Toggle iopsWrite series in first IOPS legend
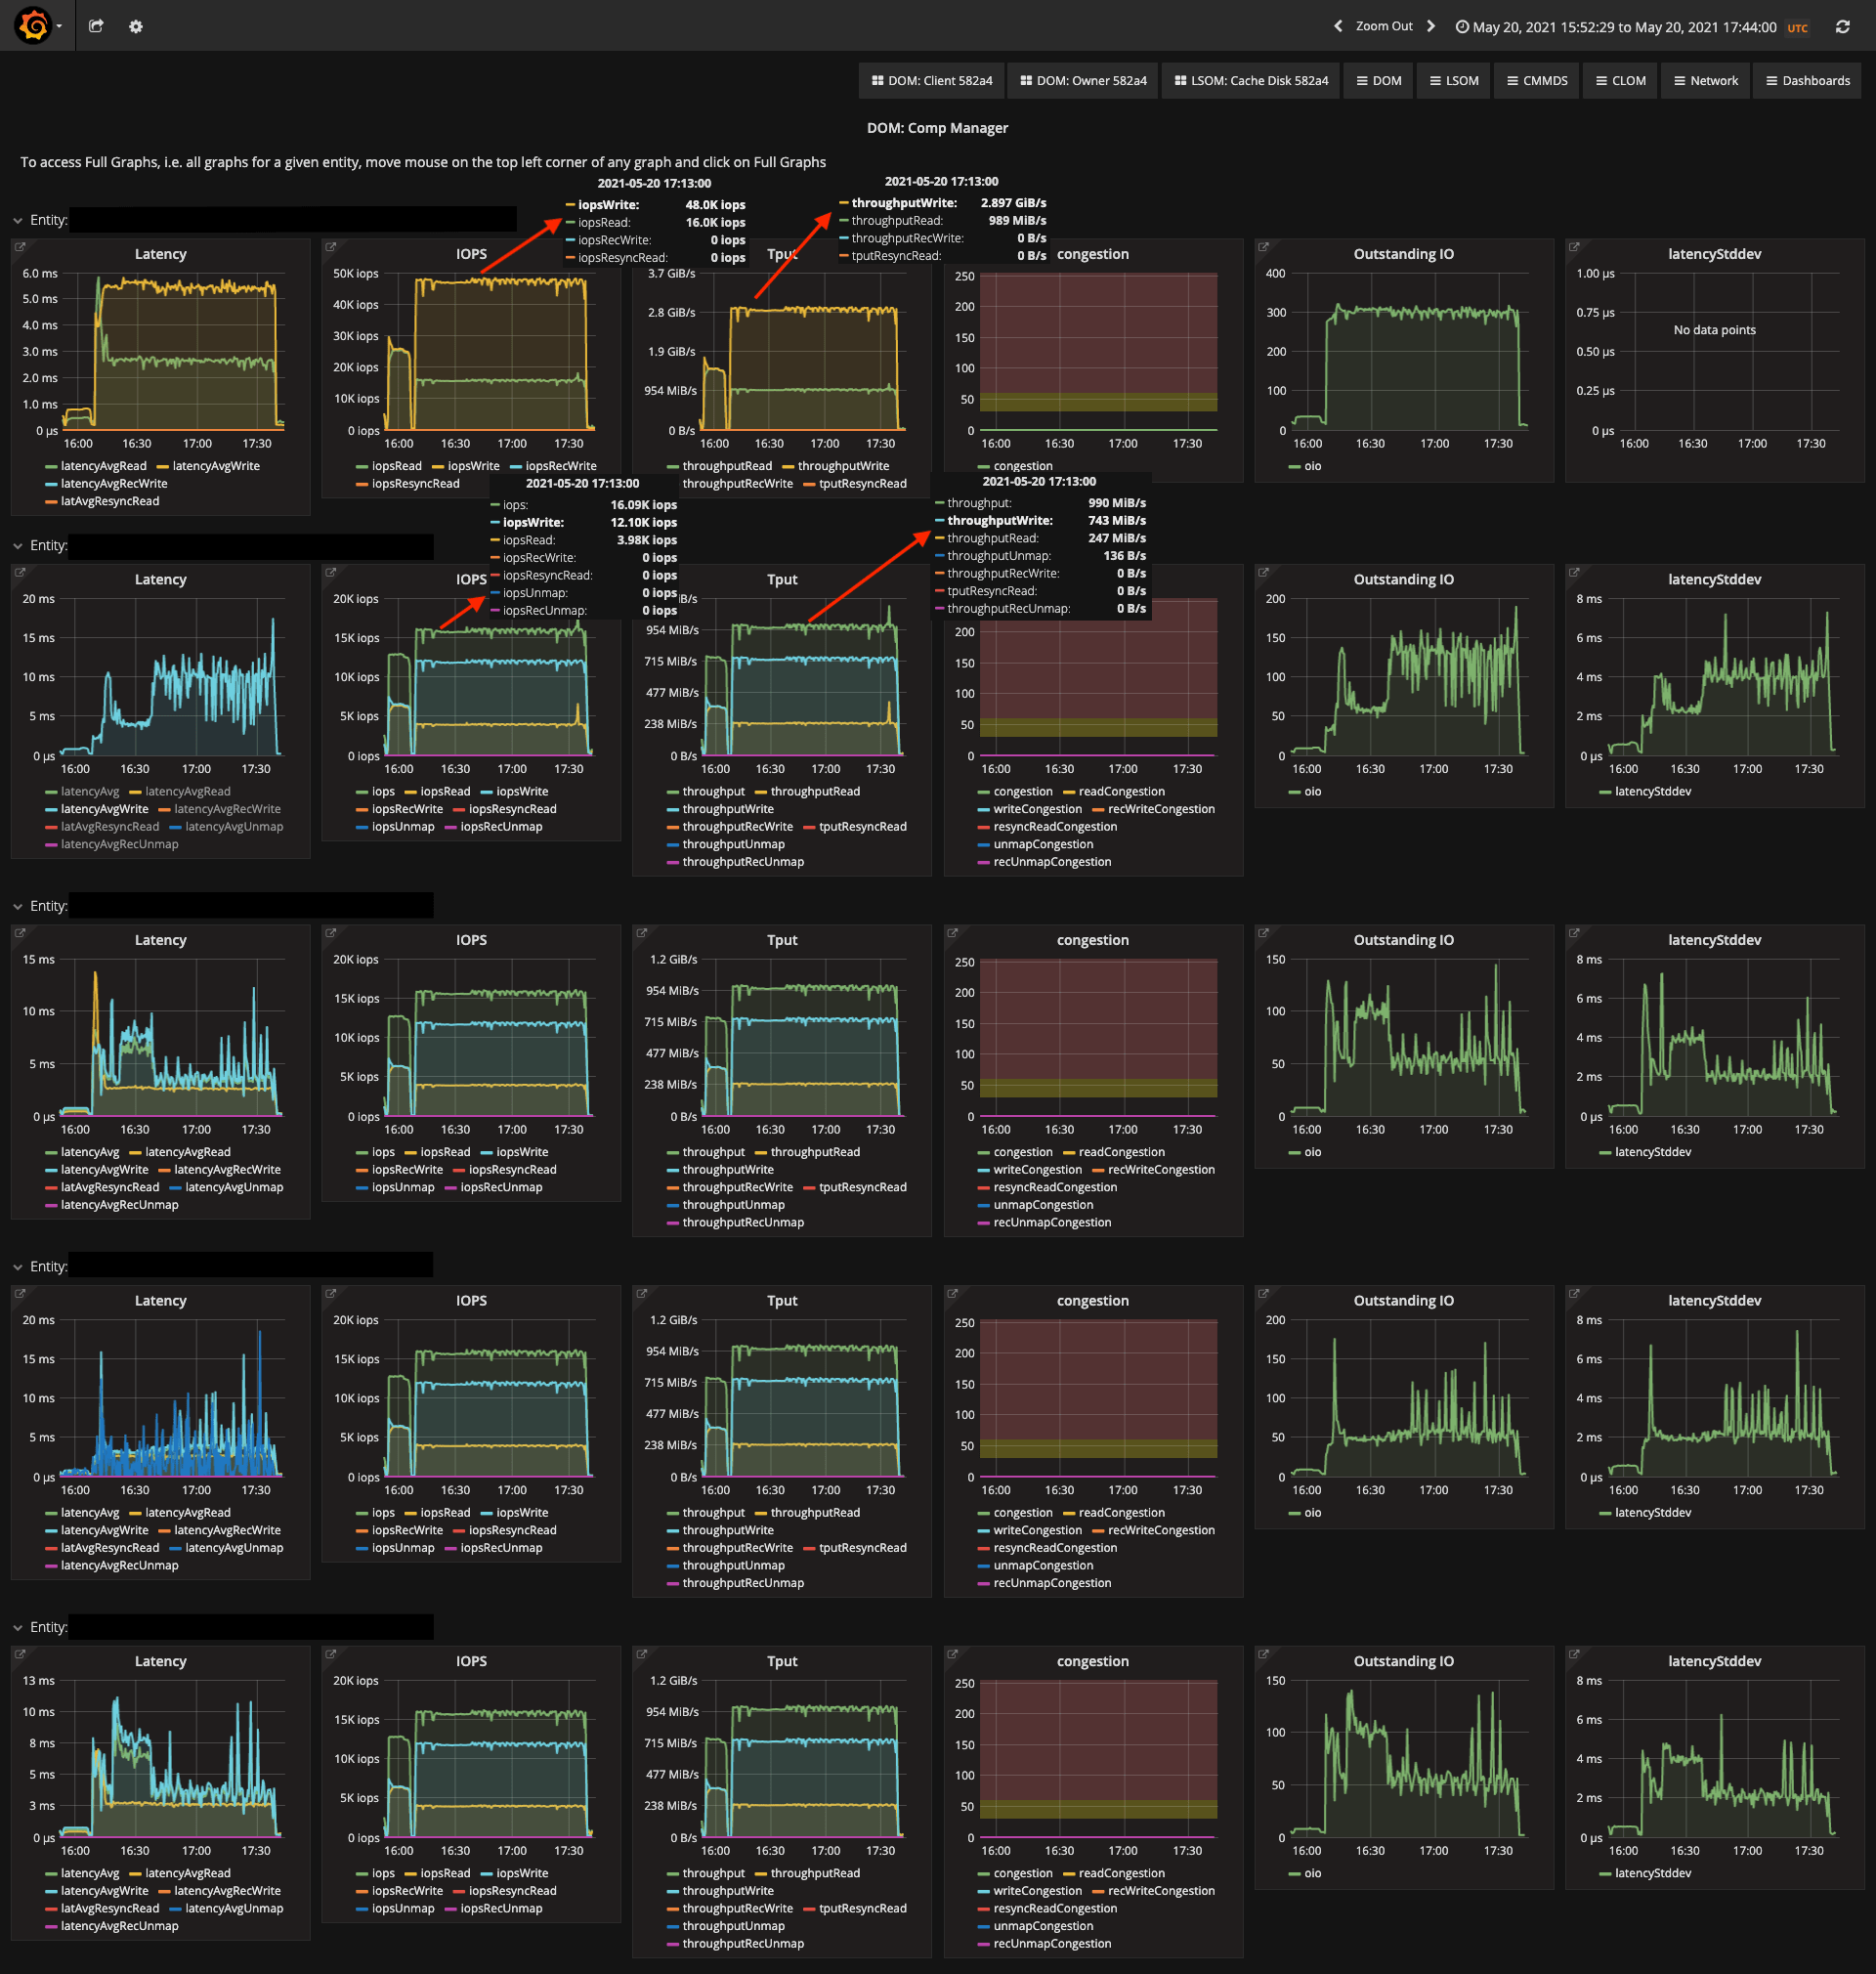The image size is (1876, 1974). [473, 466]
